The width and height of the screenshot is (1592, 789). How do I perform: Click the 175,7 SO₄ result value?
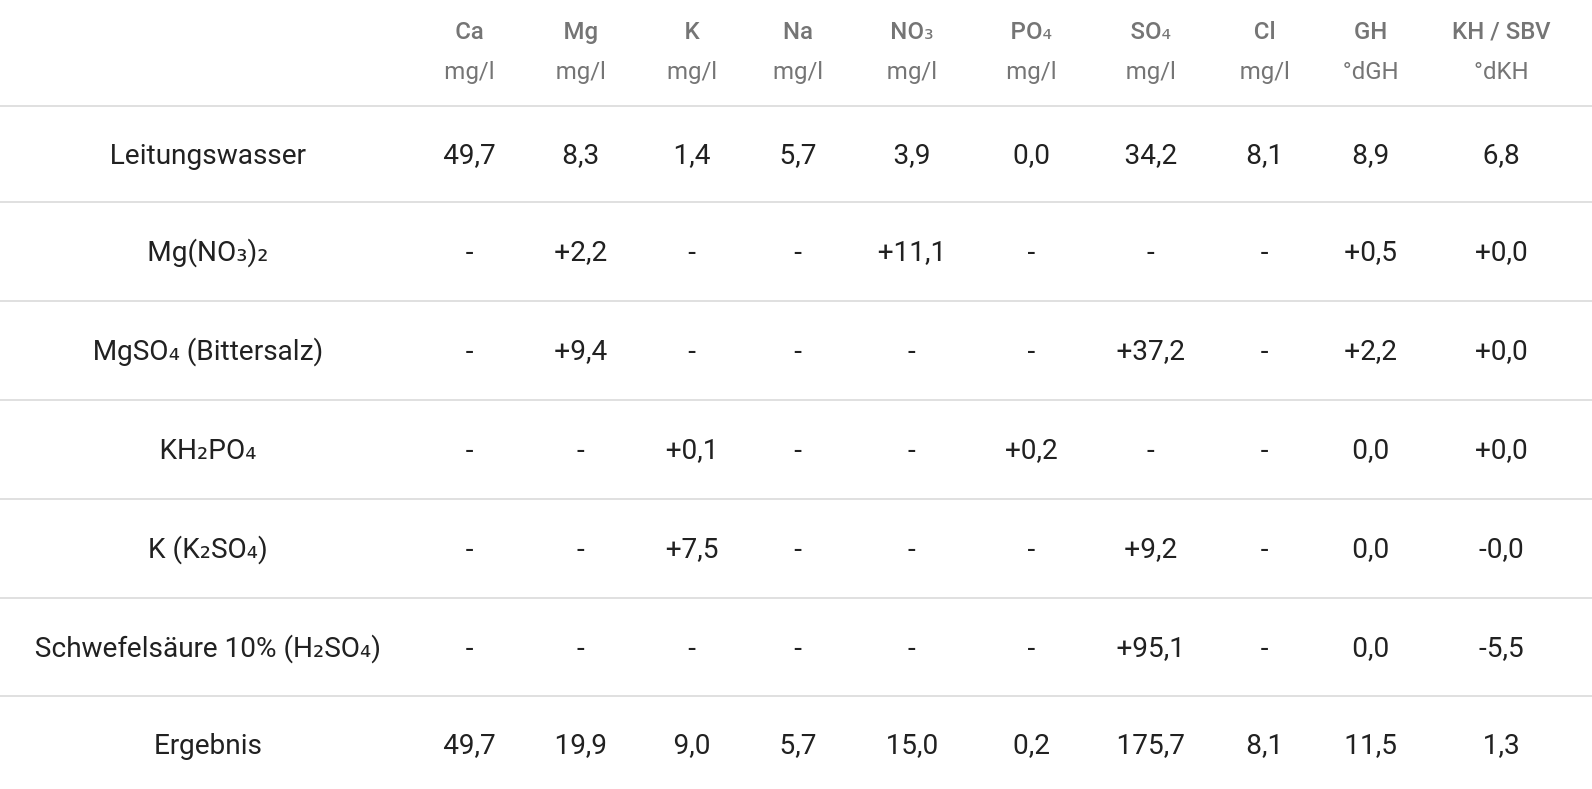click(x=1151, y=744)
